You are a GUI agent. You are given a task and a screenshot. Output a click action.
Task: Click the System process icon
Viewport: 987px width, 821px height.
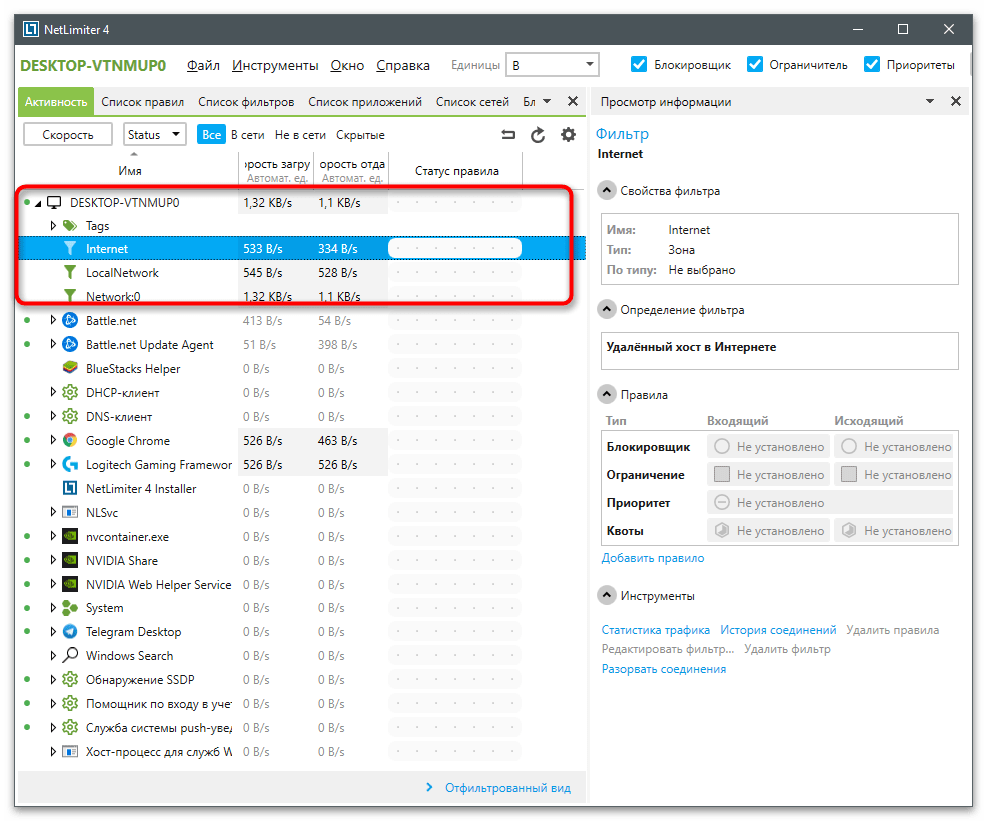70,608
